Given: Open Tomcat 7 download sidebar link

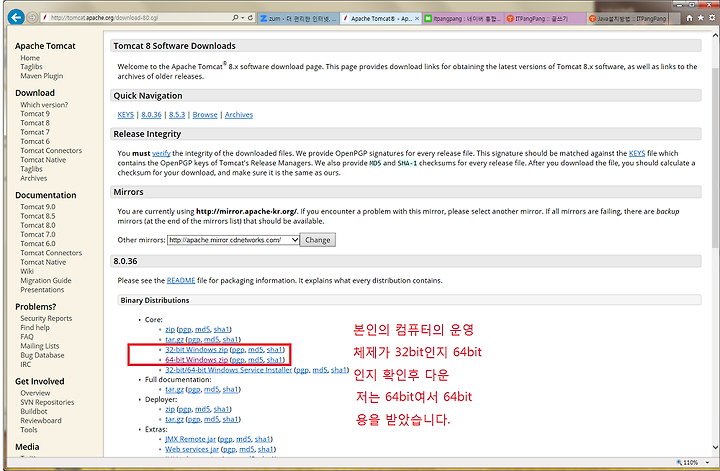Looking at the screenshot, I should (x=35, y=132).
